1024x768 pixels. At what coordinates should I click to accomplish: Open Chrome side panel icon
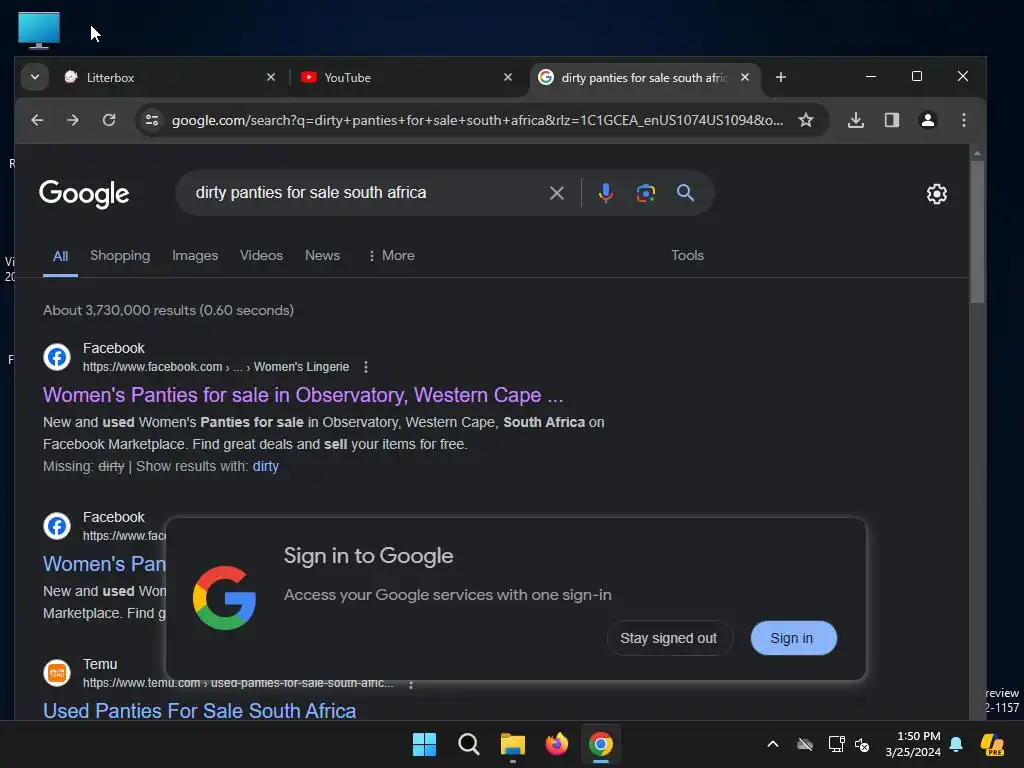point(891,120)
